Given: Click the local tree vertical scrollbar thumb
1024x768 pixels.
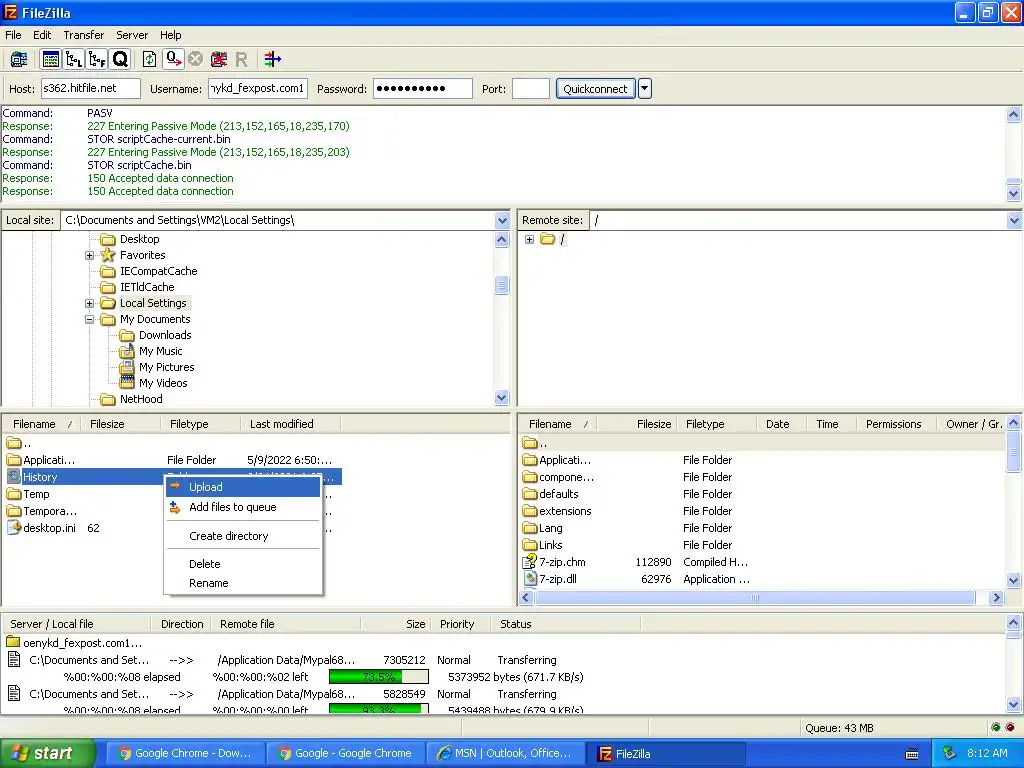Looking at the screenshot, I should click(501, 285).
